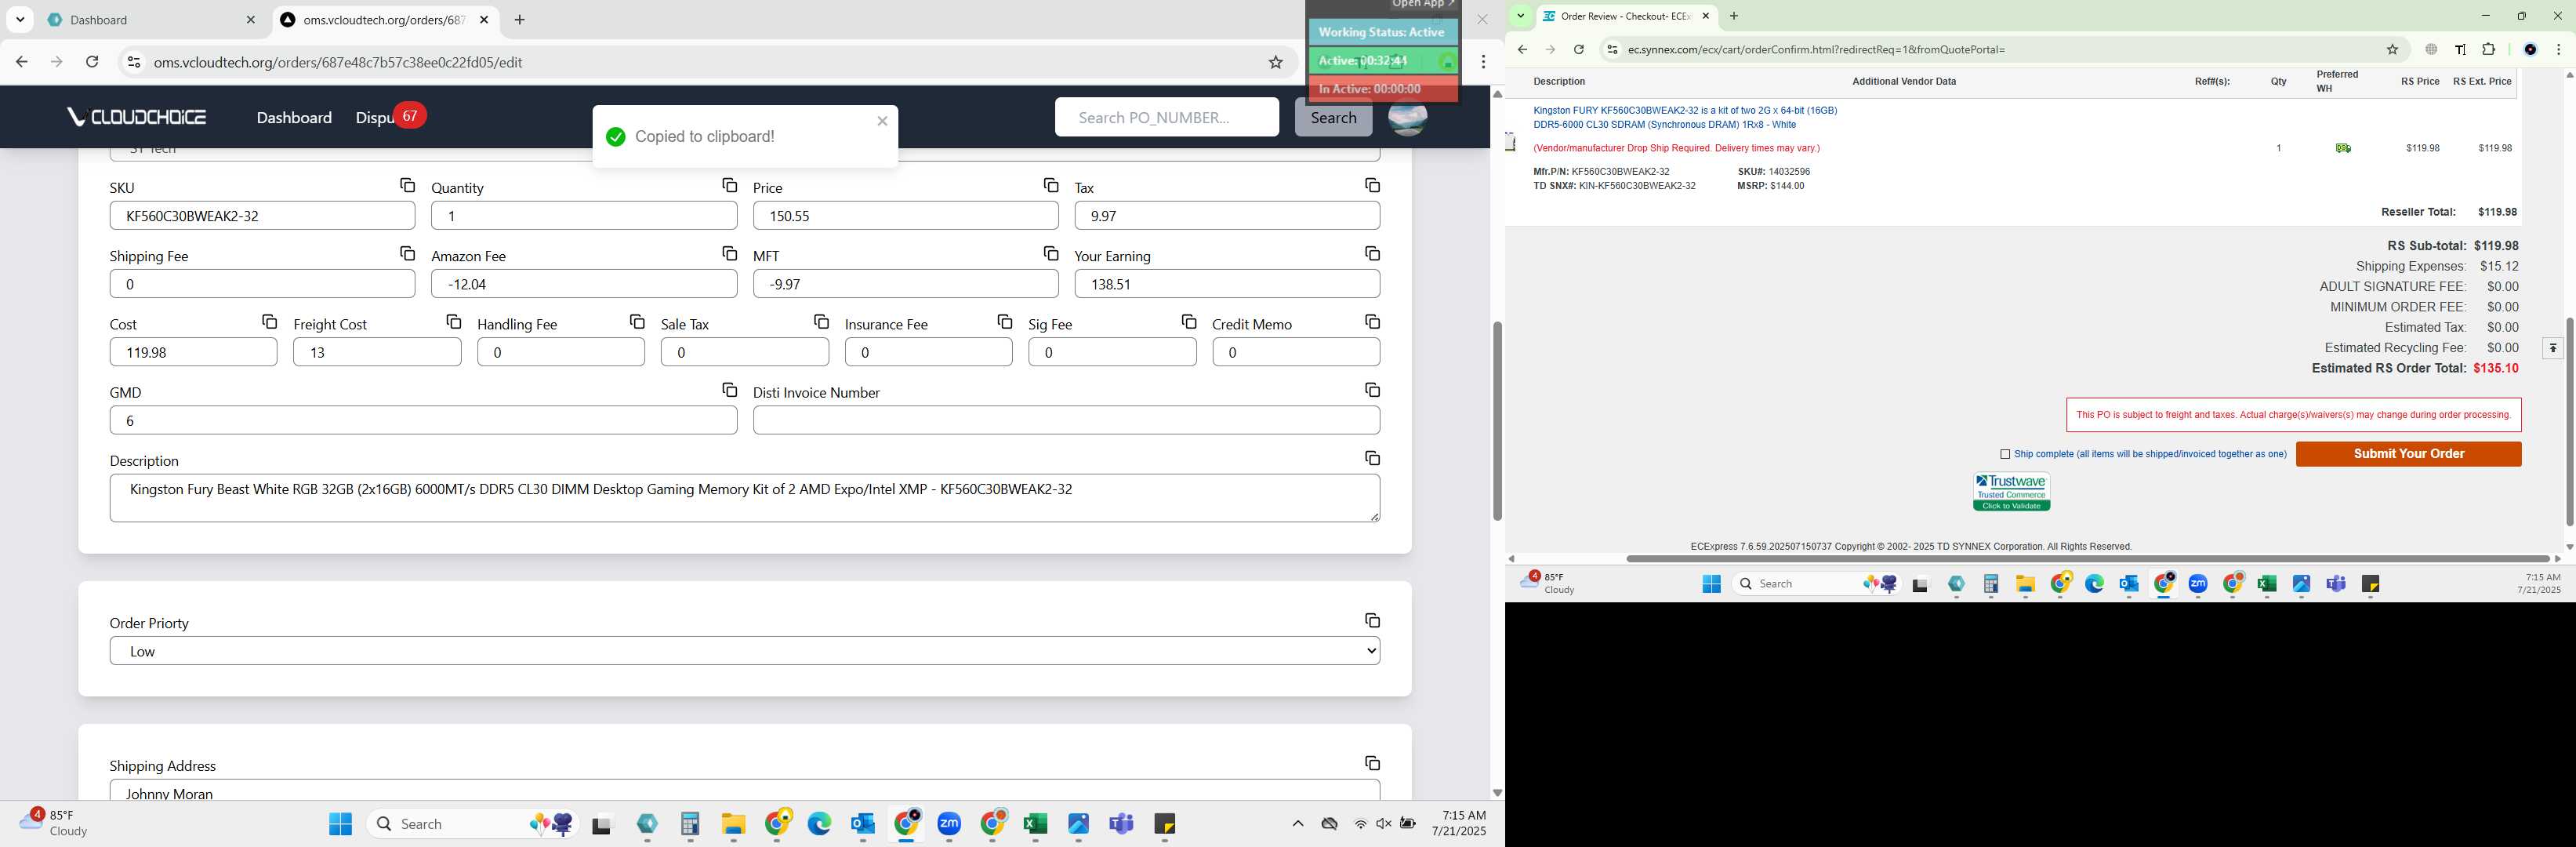Check Ship complete checkbox
Viewport: 2576px width, 847px height.
[x=2004, y=454]
